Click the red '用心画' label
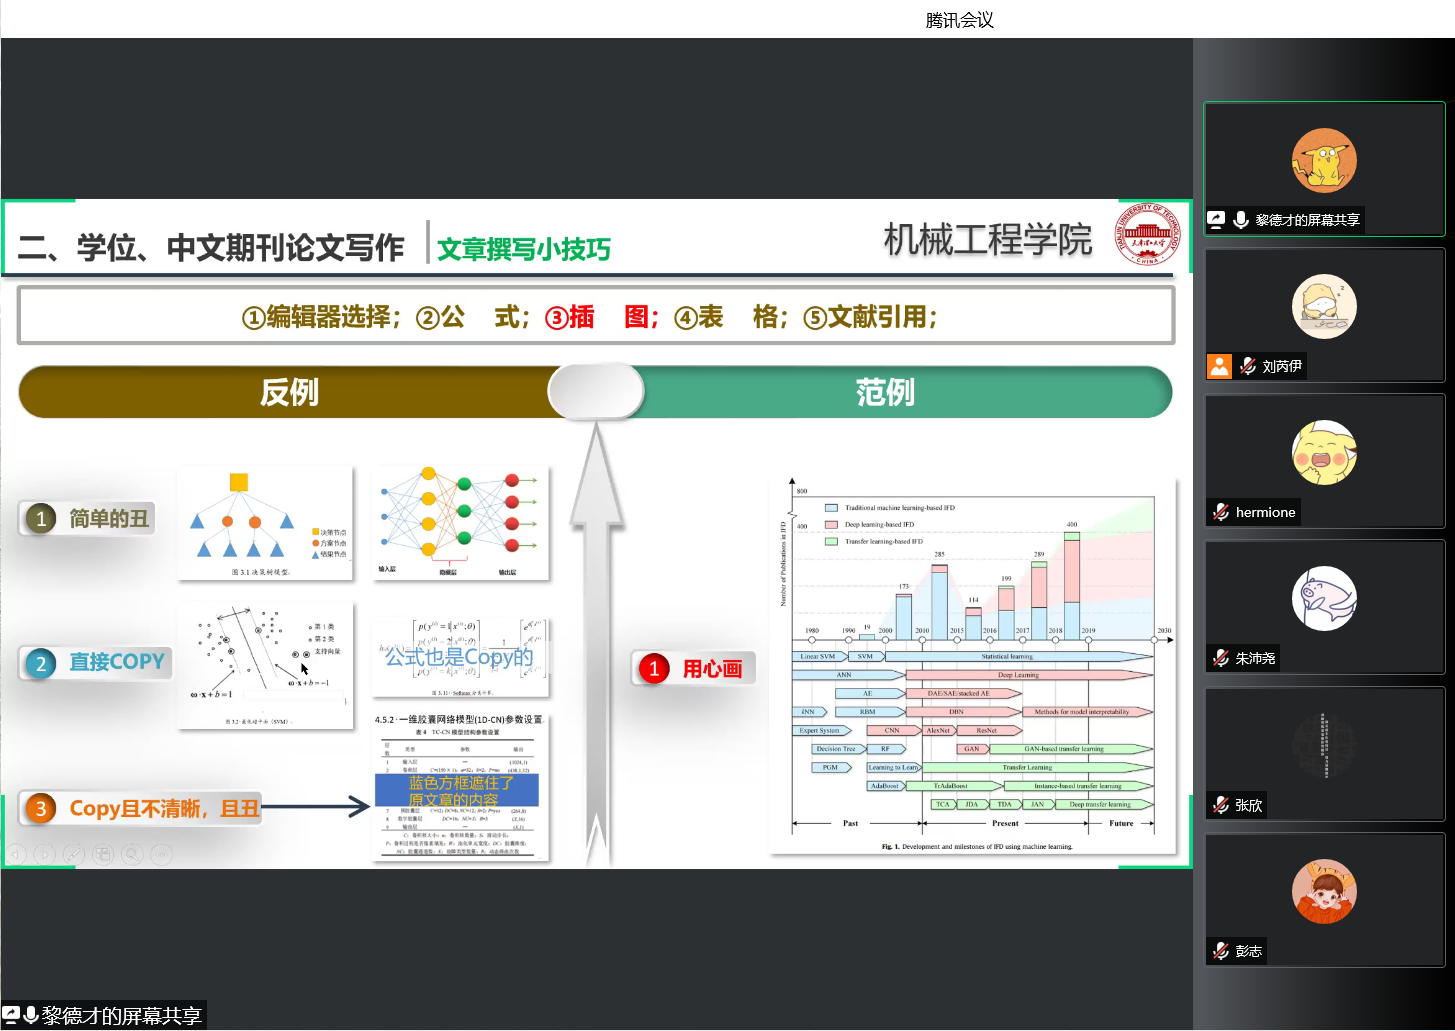Viewport: 1455px width, 1031px height. [x=711, y=669]
